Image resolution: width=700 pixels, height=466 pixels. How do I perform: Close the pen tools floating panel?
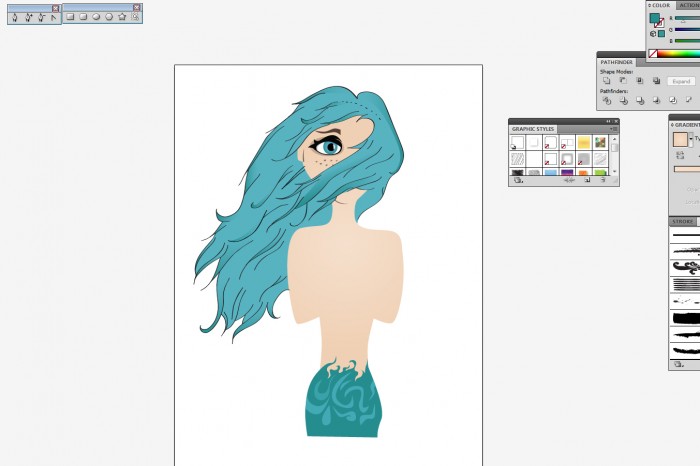55,8
